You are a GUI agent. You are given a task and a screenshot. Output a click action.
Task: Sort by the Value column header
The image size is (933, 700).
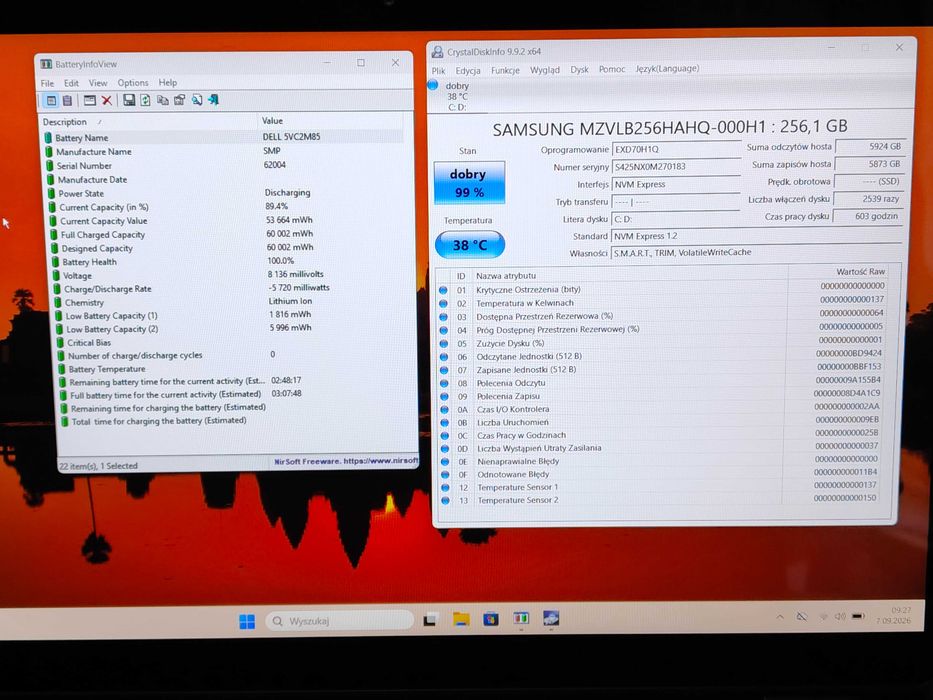(x=330, y=121)
